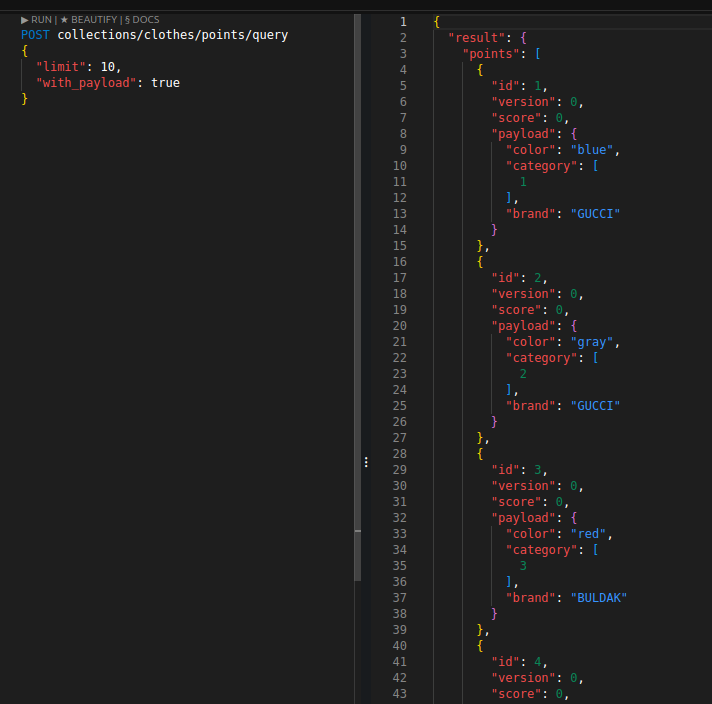The height and width of the screenshot is (704, 712).
Task: Click the "blue" color value
Action: (591, 150)
